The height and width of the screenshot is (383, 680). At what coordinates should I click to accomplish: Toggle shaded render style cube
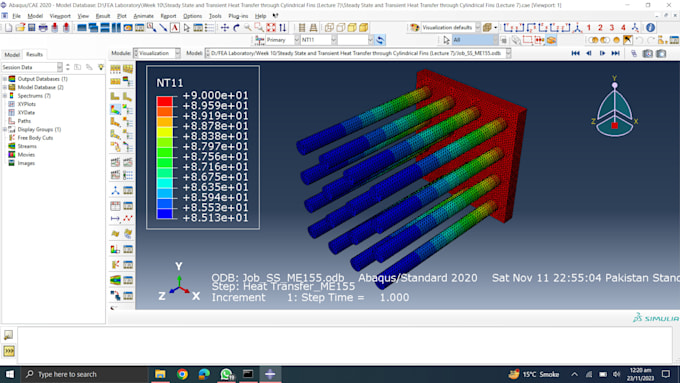point(363,27)
